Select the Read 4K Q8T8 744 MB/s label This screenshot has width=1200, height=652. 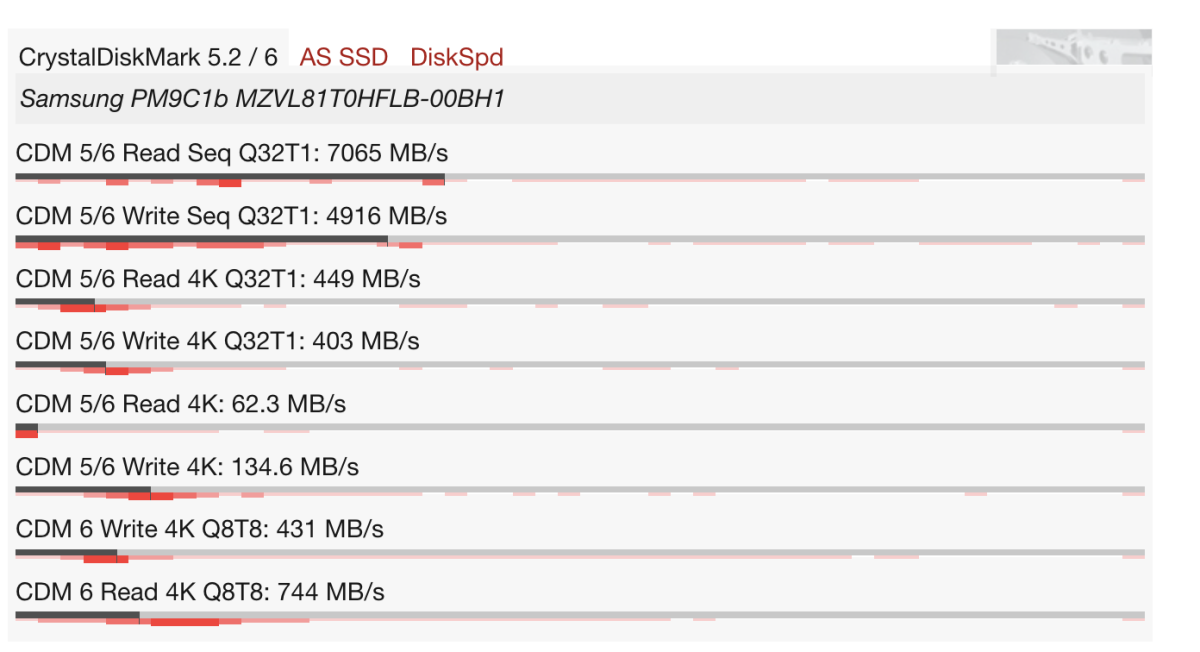(x=200, y=592)
